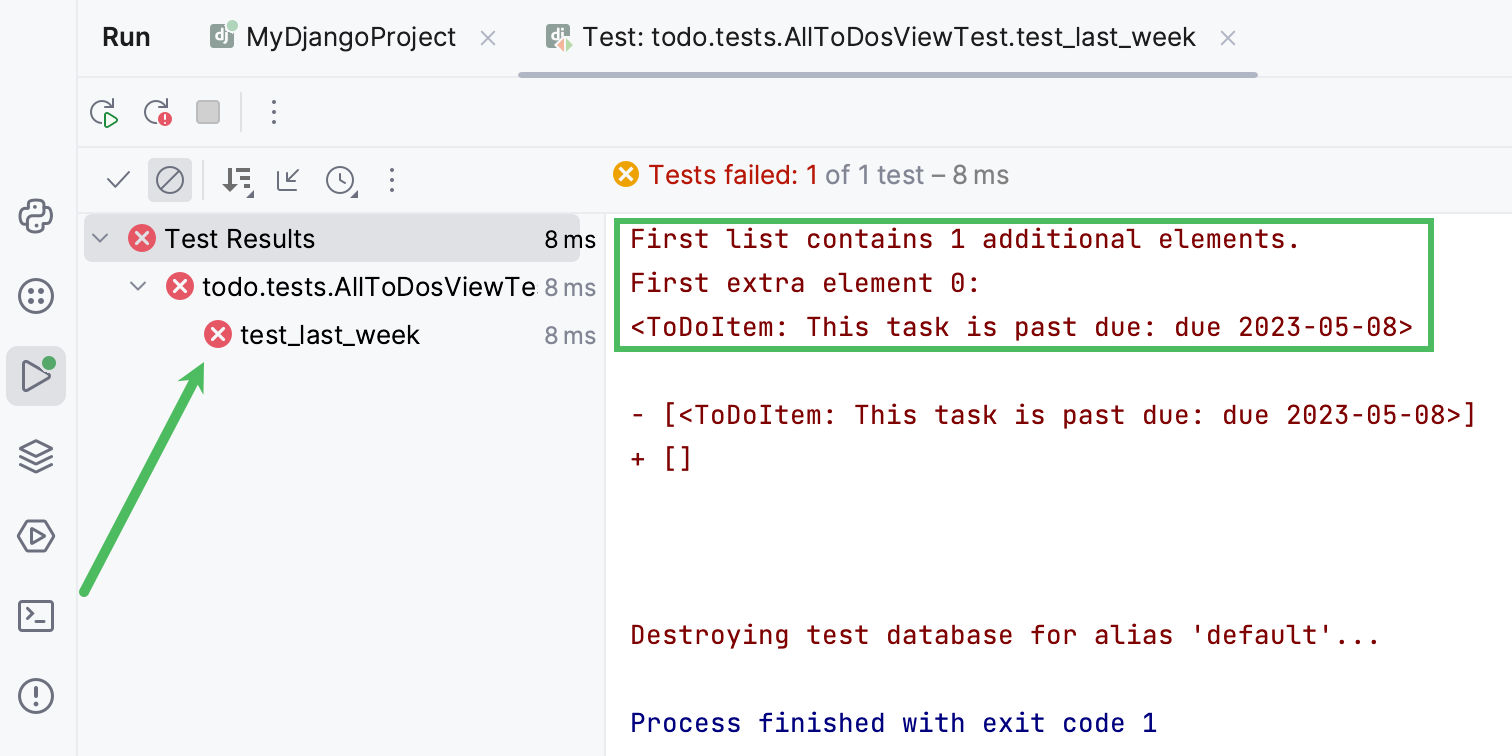Rerun all tests
The width and height of the screenshot is (1512, 756).
(105, 112)
